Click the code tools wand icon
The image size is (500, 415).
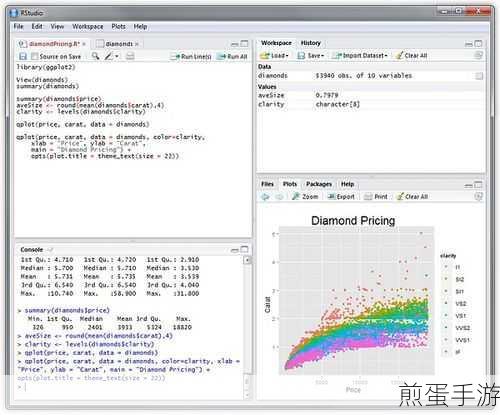click(109, 56)
